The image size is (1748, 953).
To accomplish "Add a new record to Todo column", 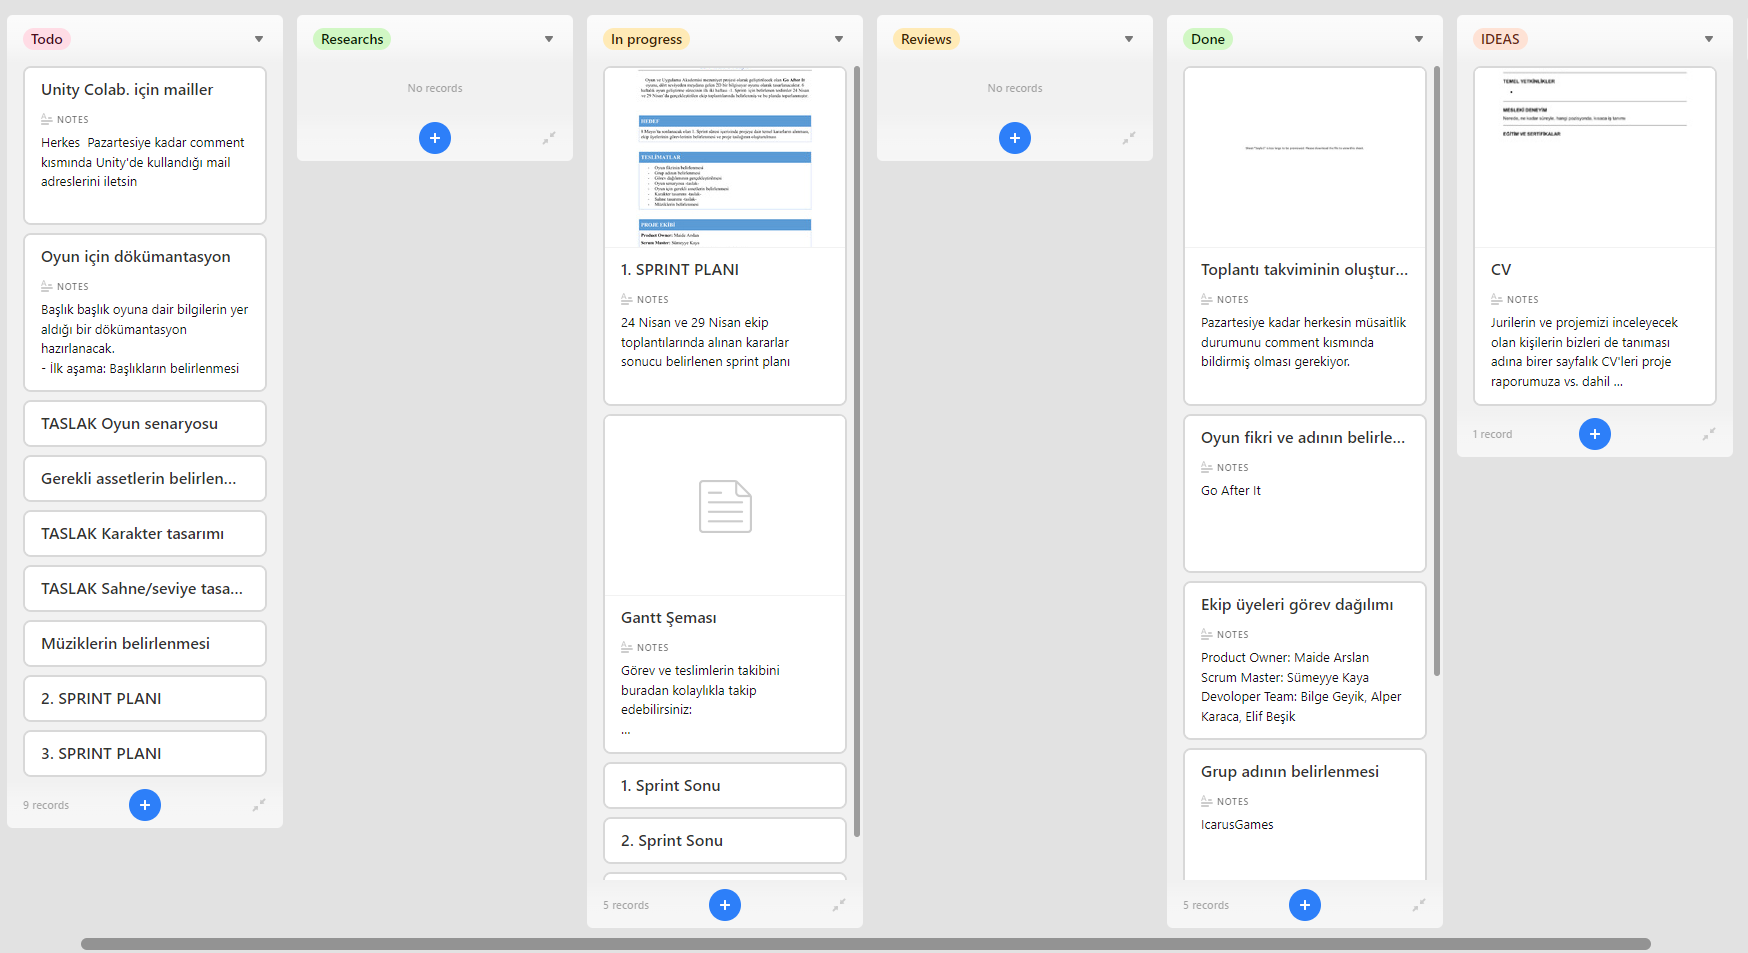I will click(x=145, y=805).
